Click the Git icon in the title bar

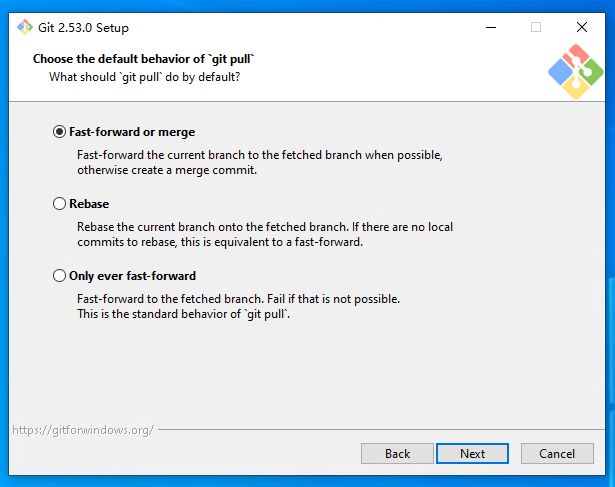tap(25, 27)
